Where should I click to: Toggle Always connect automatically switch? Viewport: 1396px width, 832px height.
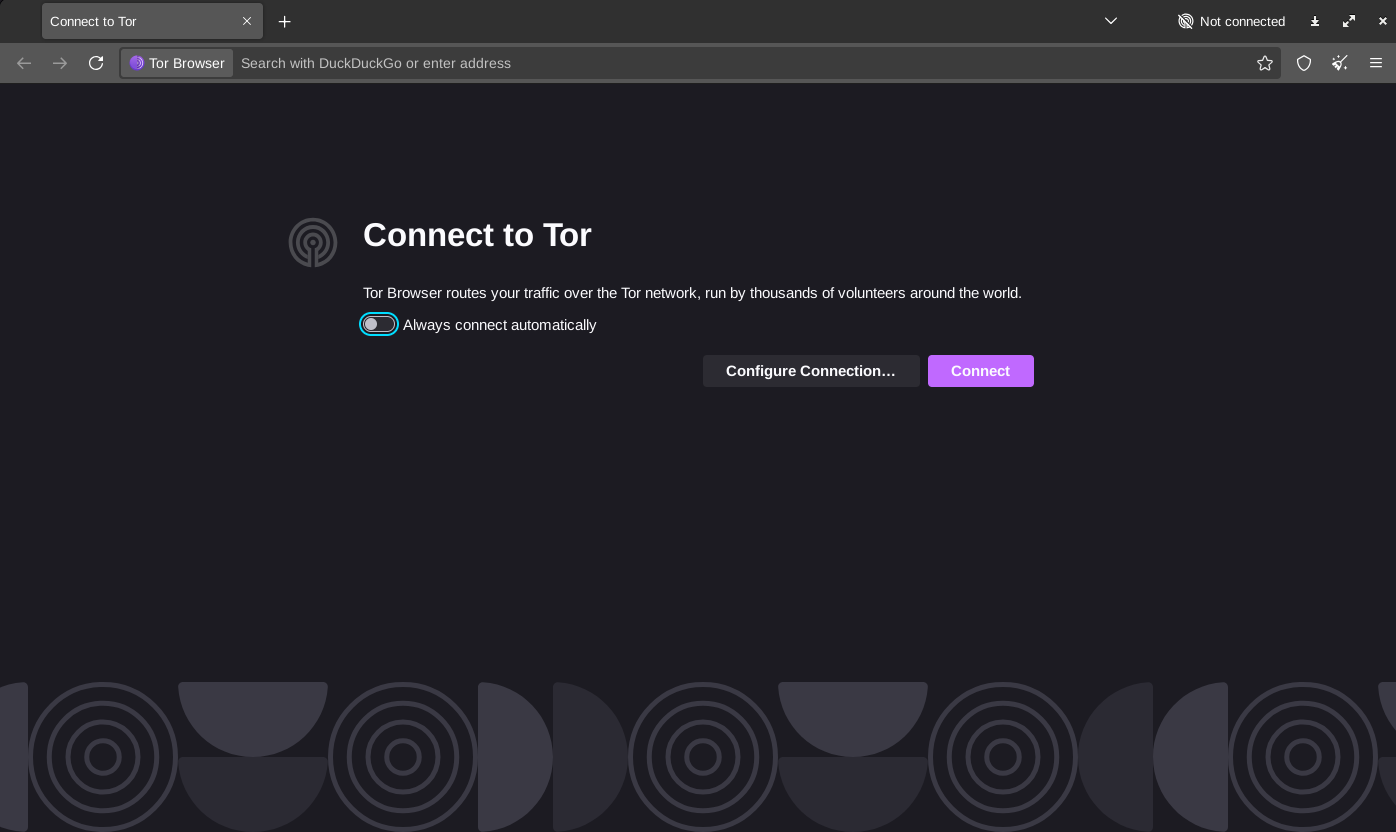click(379, 324)
